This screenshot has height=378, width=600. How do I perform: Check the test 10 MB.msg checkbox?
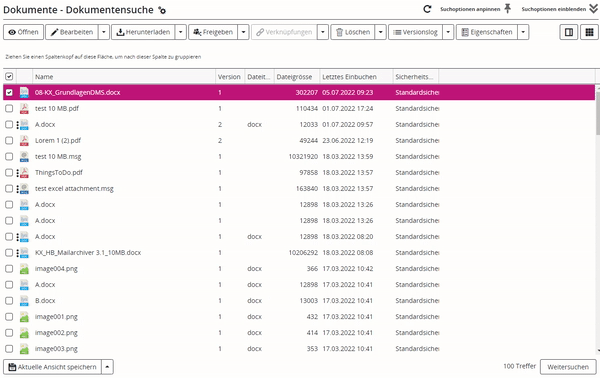9,157
